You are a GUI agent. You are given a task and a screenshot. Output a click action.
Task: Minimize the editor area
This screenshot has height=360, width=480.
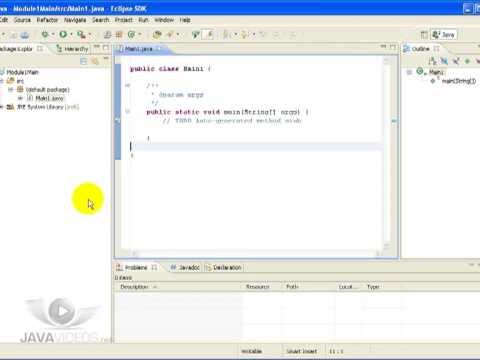tap(384, 46)
